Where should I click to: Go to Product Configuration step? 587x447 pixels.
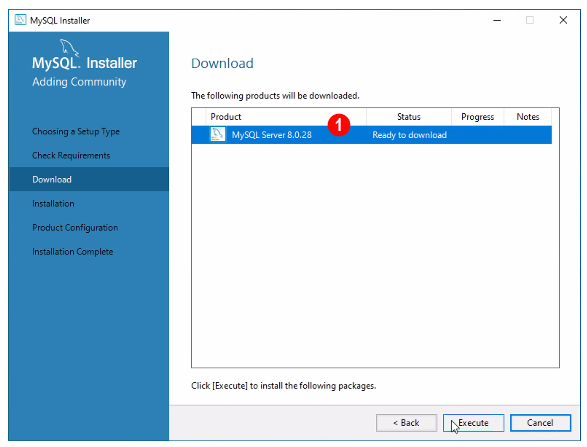(75, 228)
